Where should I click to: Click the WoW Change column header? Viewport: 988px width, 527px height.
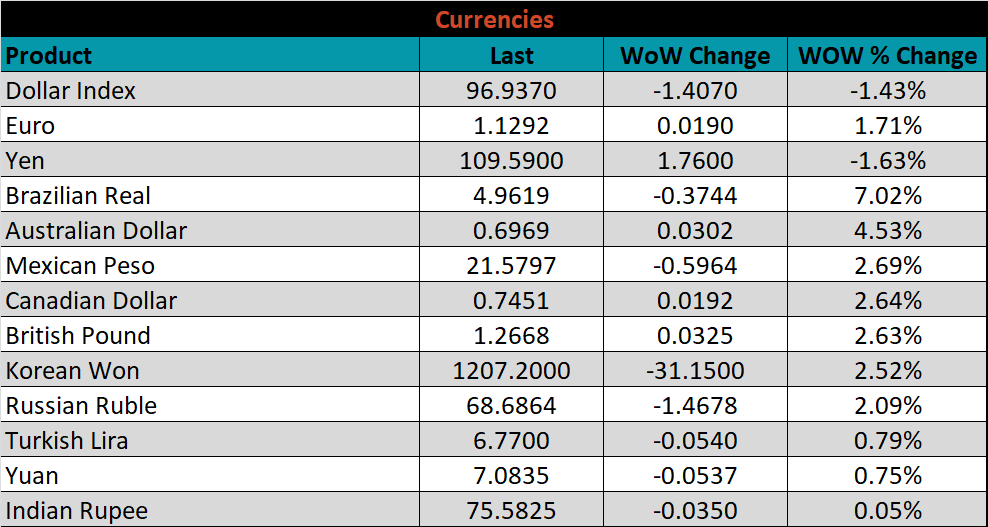[695, 56]
